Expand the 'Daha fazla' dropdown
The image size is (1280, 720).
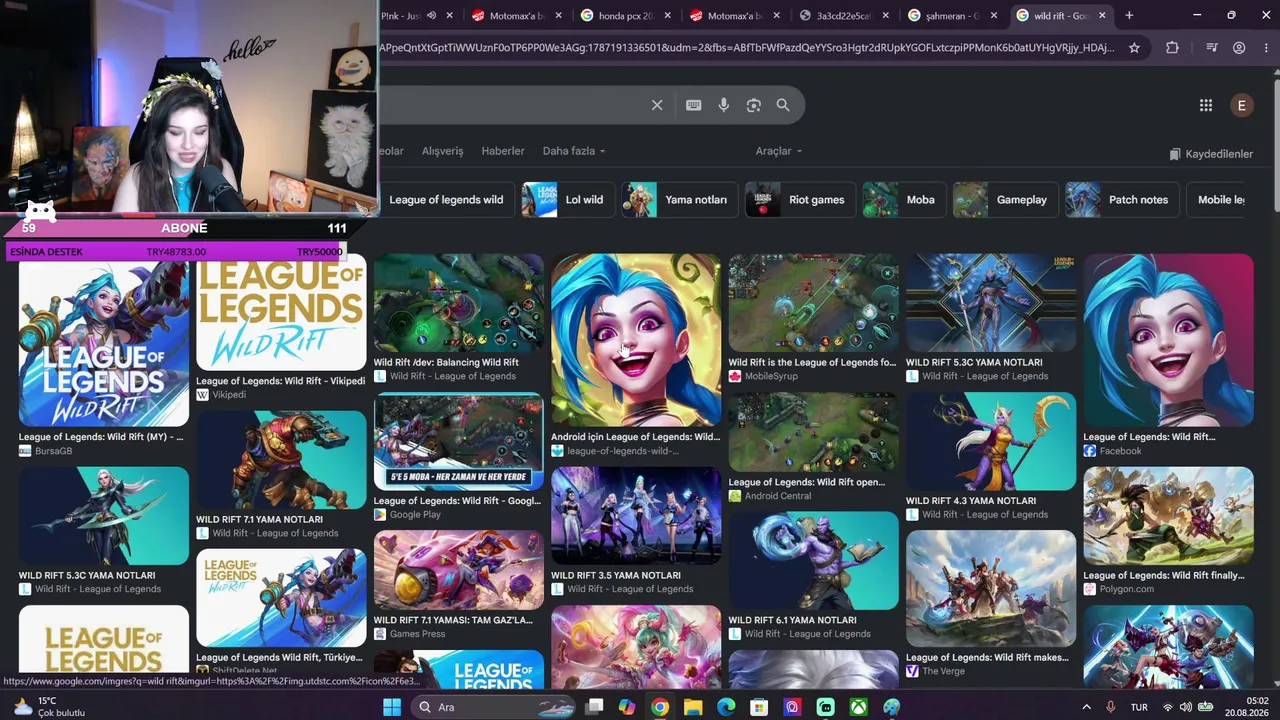[x=574, y=151]
